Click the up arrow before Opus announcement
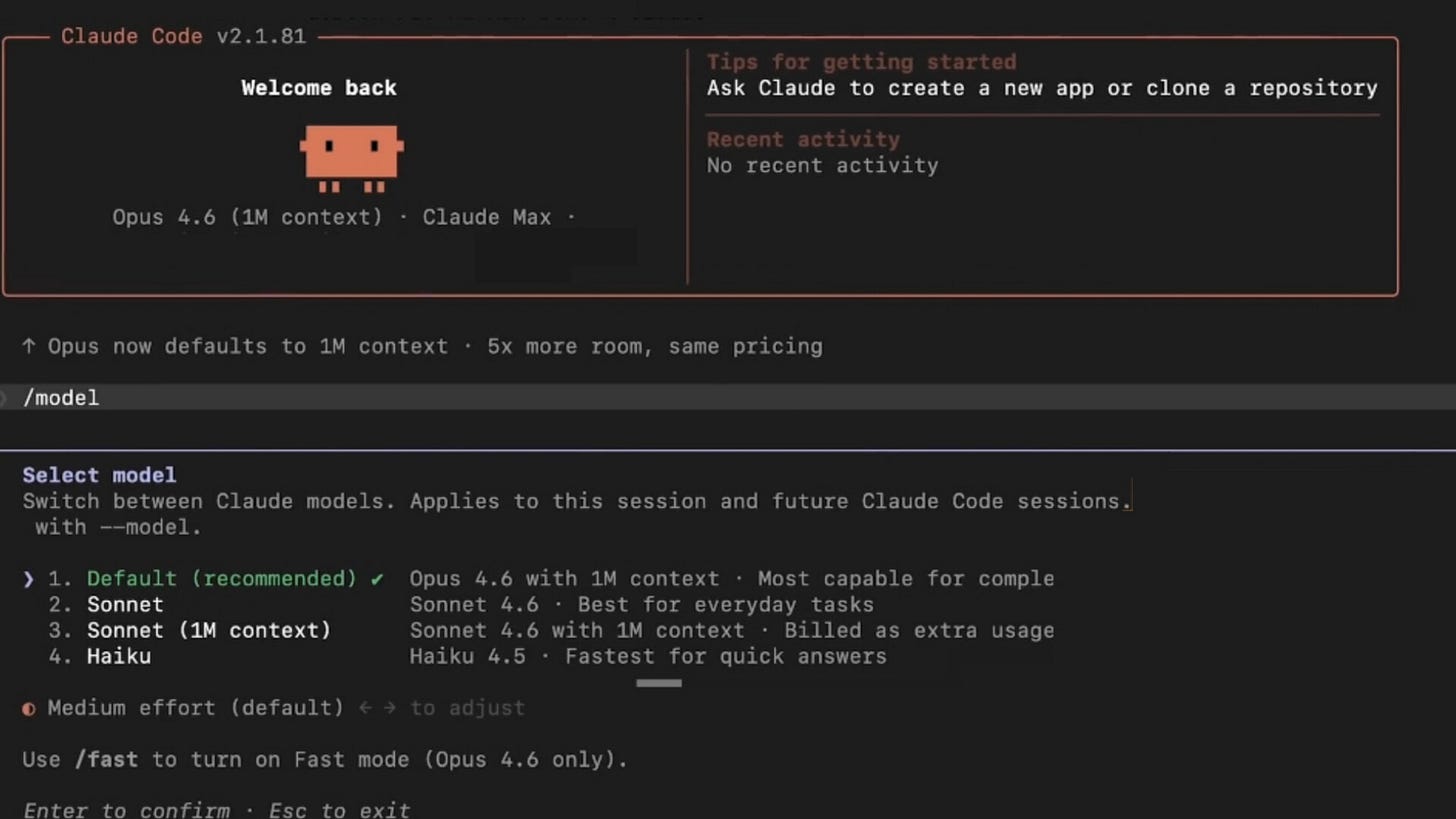This screenshot has width=1456, height=819. (29, 346)
